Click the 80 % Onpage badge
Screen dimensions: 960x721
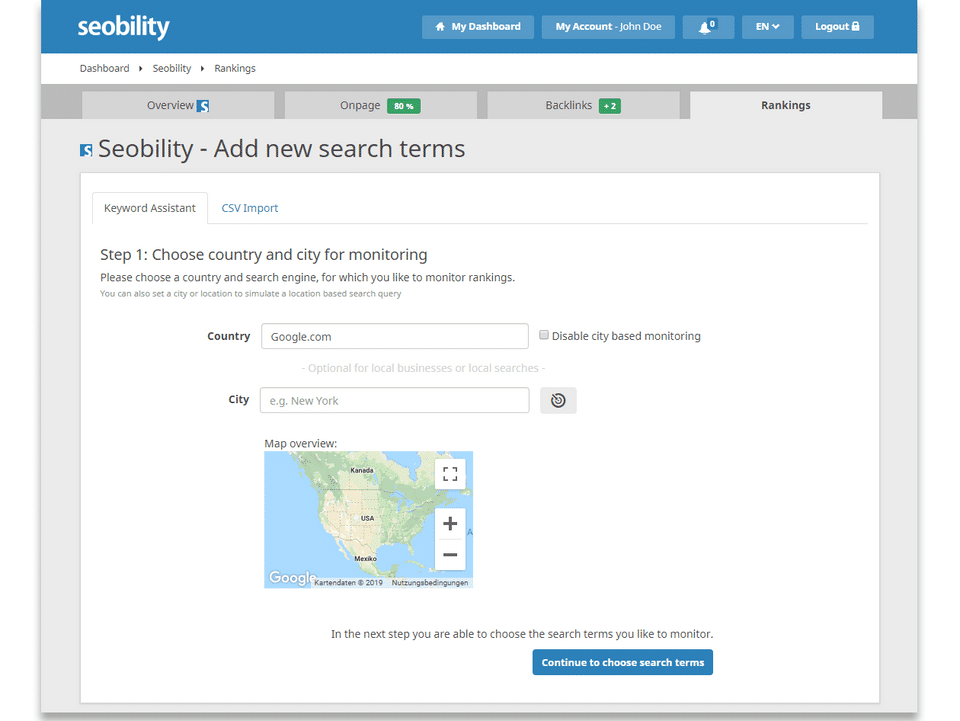(x=403, y=106)
